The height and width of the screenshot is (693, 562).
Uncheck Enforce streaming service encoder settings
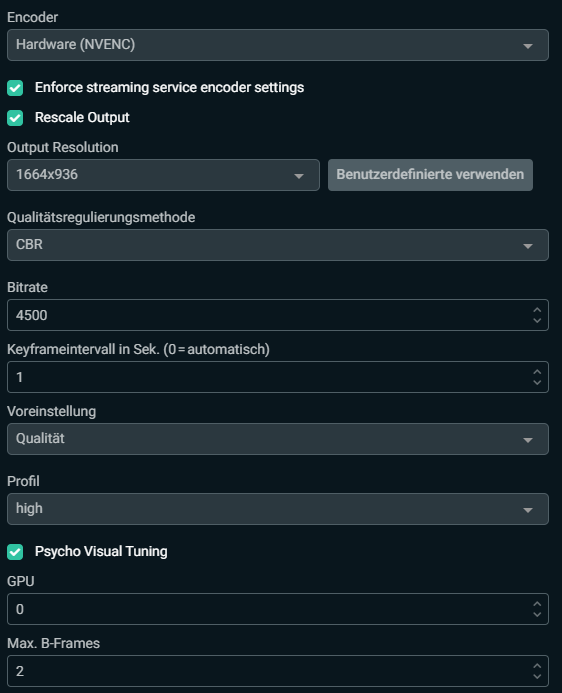coord(15,88)
